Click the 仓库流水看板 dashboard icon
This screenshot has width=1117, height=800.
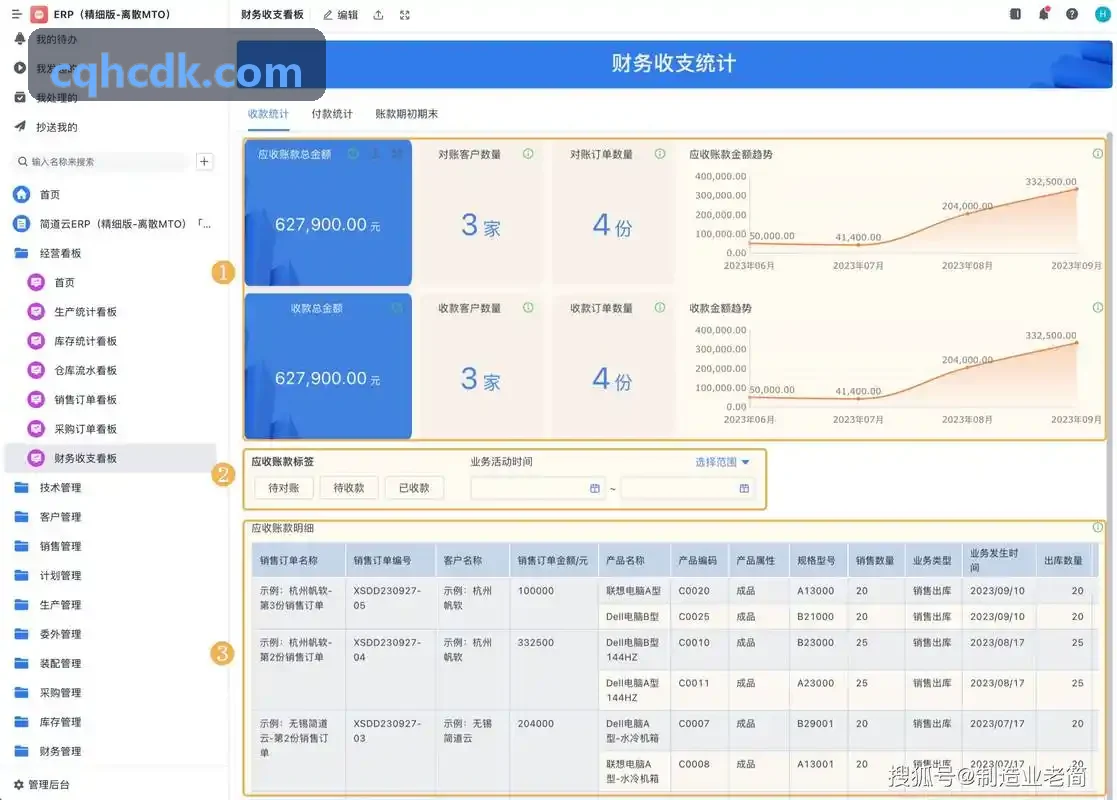[36, 370]
